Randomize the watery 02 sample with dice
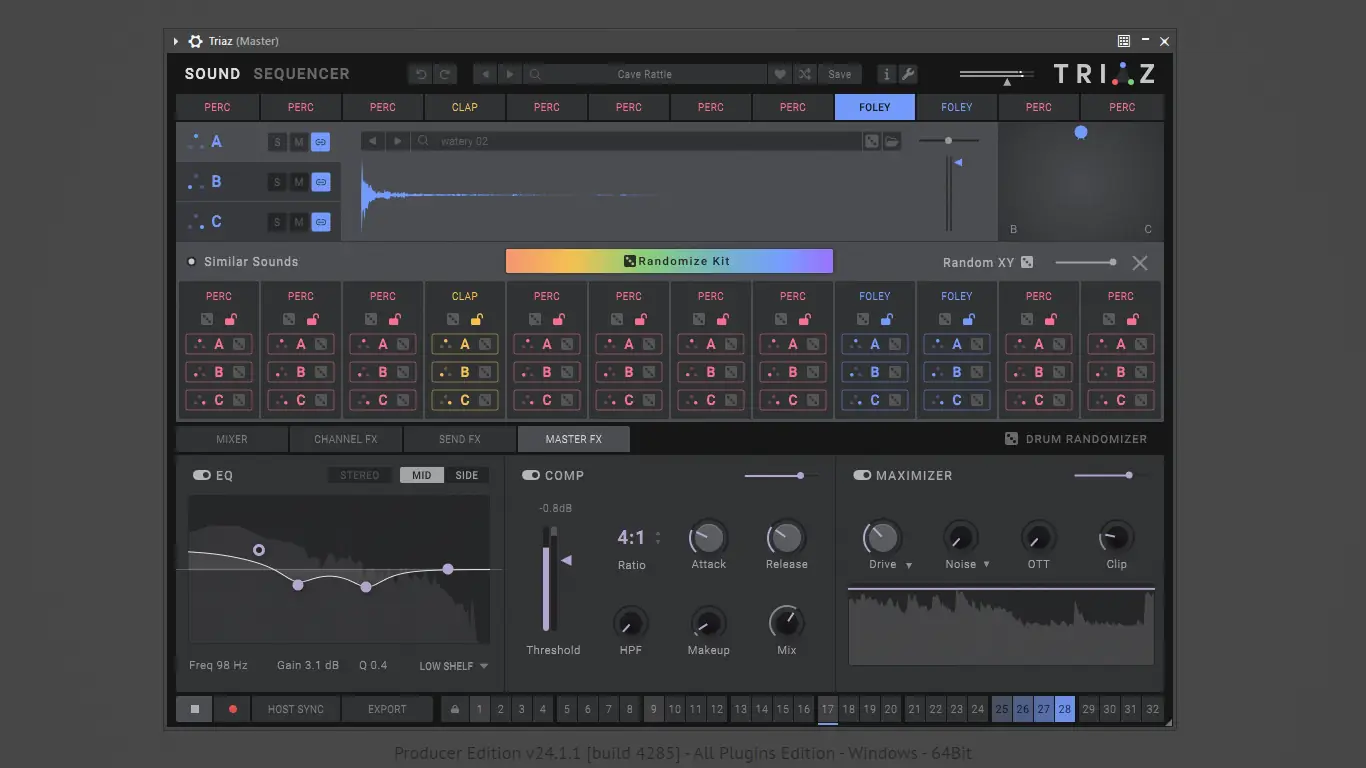Image resolution: width=1366 pixels, height=768 pixels. pyautogui.click(x=872, y=142)
